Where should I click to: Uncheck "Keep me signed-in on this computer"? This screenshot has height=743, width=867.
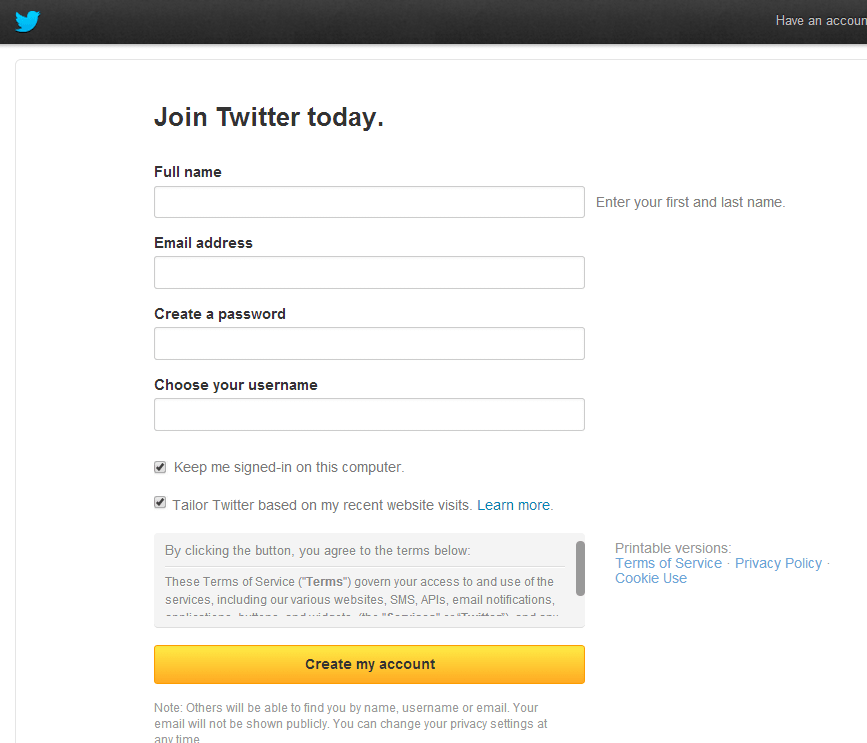click(x=160, y=466)
